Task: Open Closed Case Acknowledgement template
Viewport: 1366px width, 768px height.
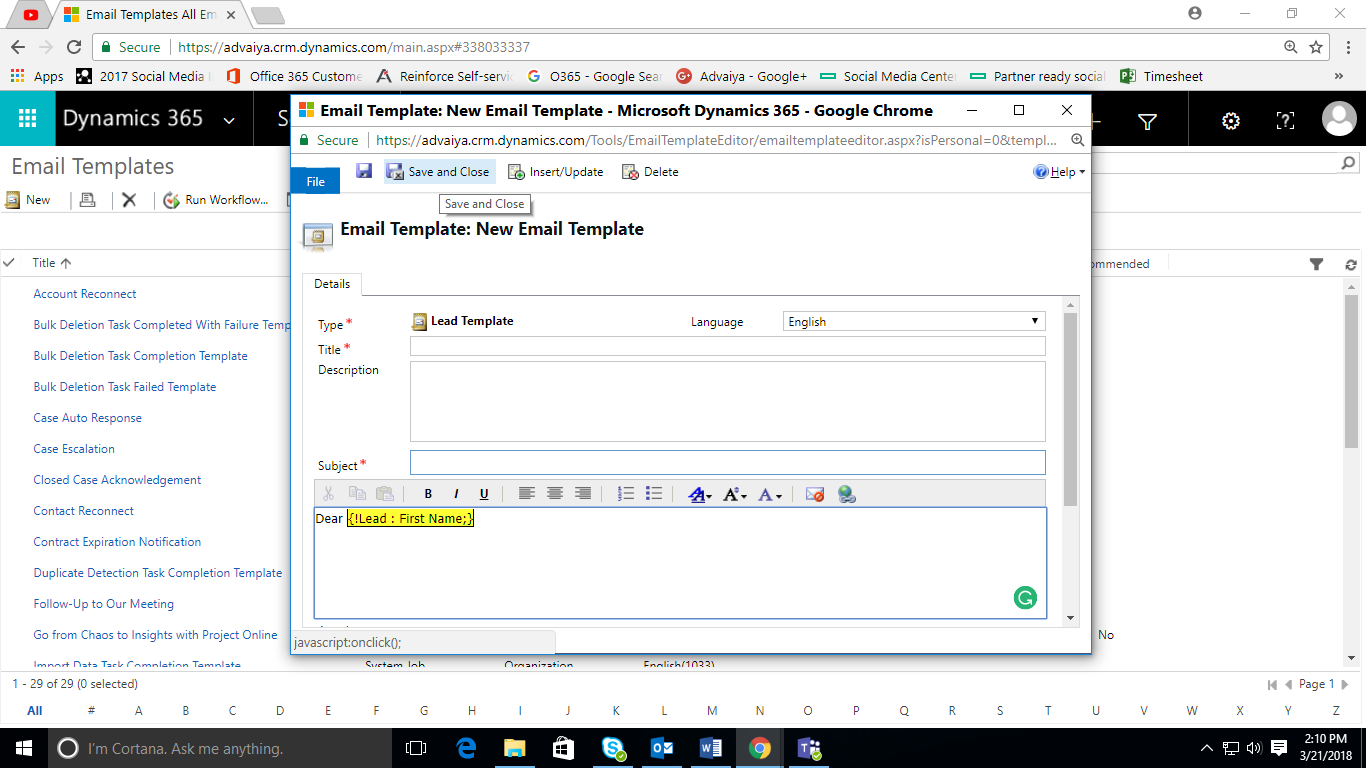Action: pos(117,480)
